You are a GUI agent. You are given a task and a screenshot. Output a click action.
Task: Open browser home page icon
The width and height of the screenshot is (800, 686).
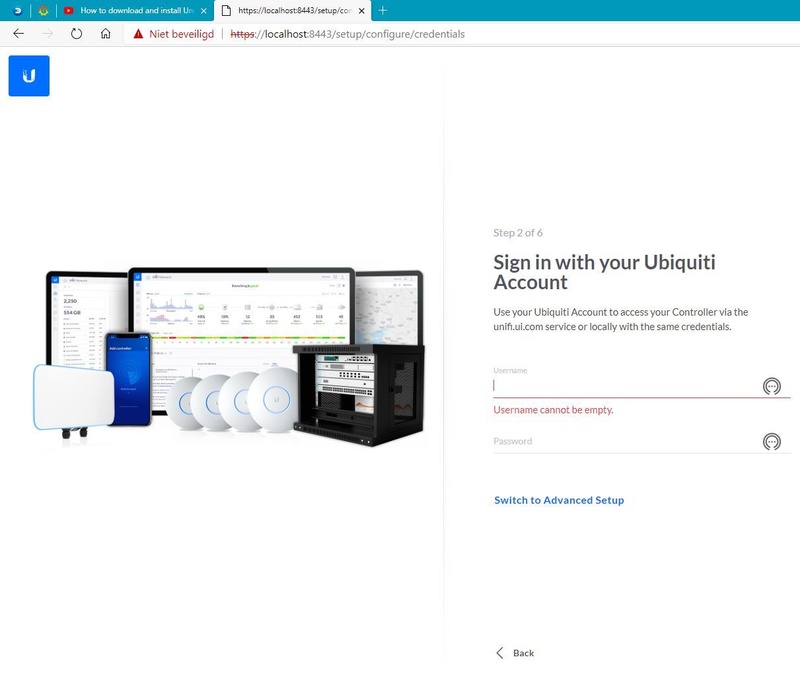pos(106,34)
